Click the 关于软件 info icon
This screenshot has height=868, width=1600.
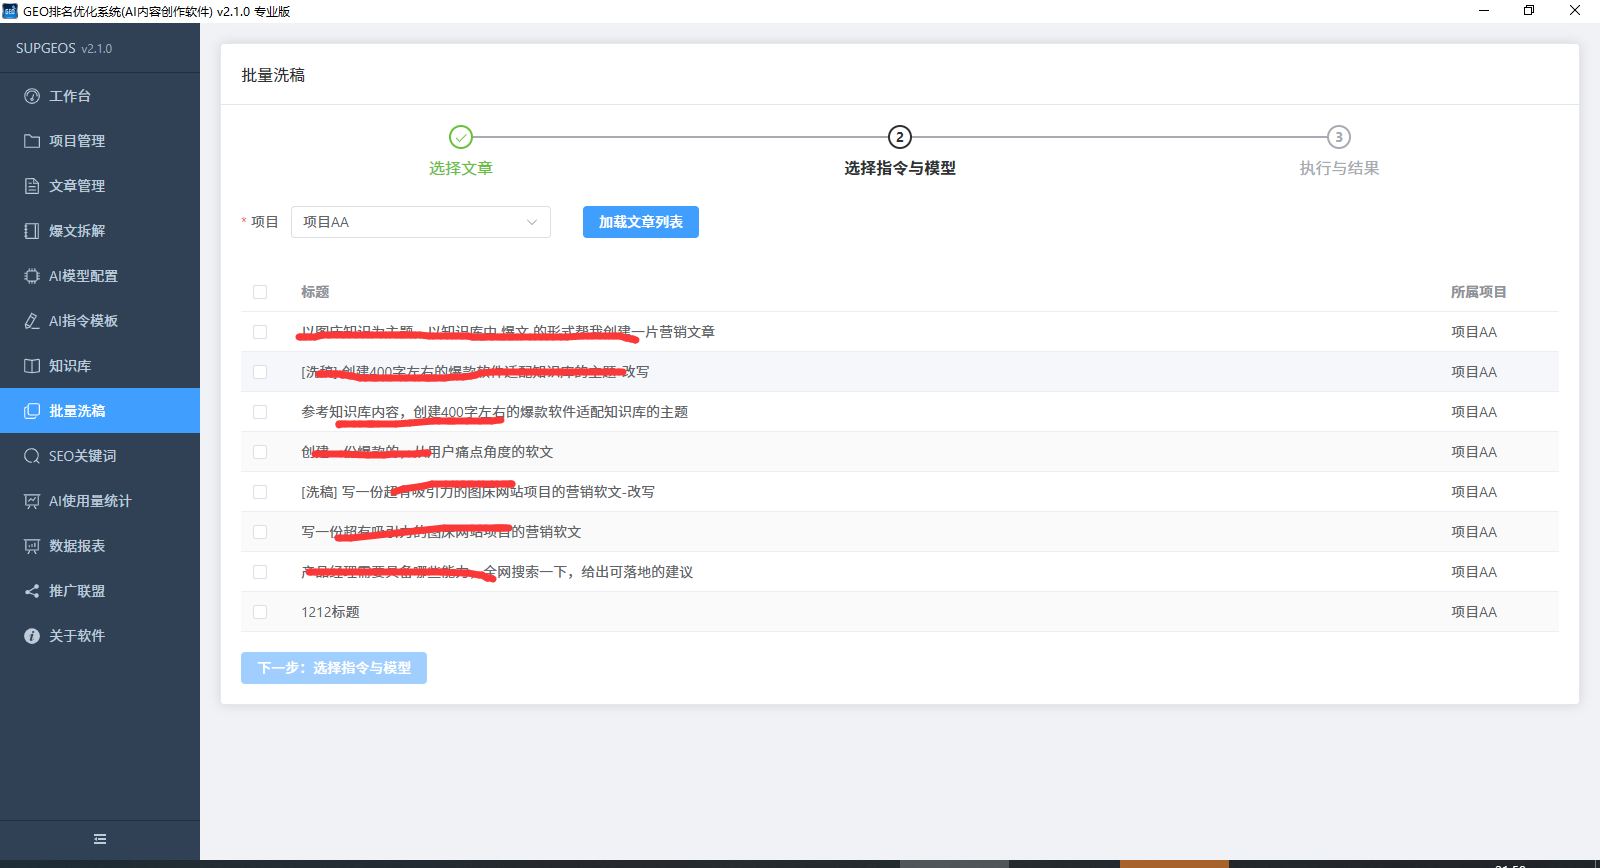(x=32, y=636)
